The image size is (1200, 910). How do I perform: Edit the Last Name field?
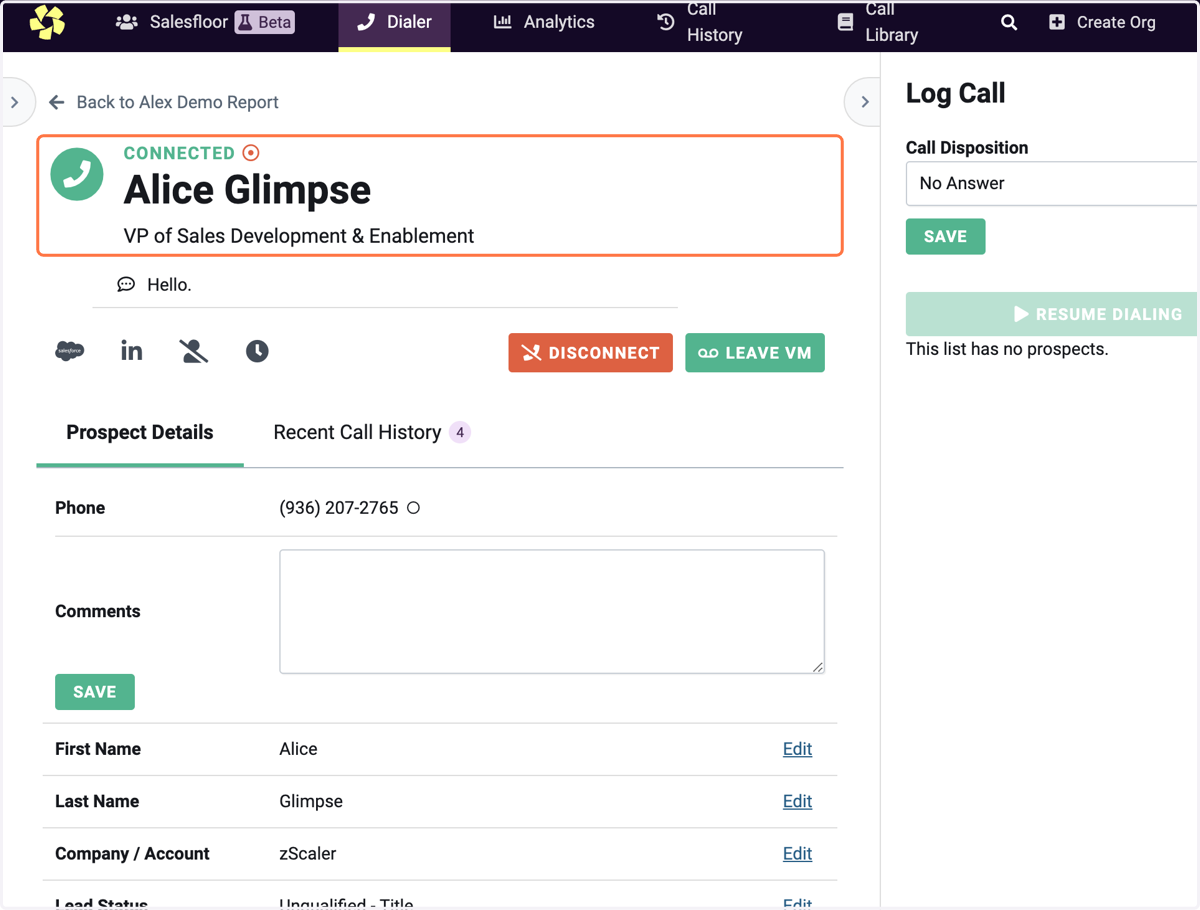[797, 801]
